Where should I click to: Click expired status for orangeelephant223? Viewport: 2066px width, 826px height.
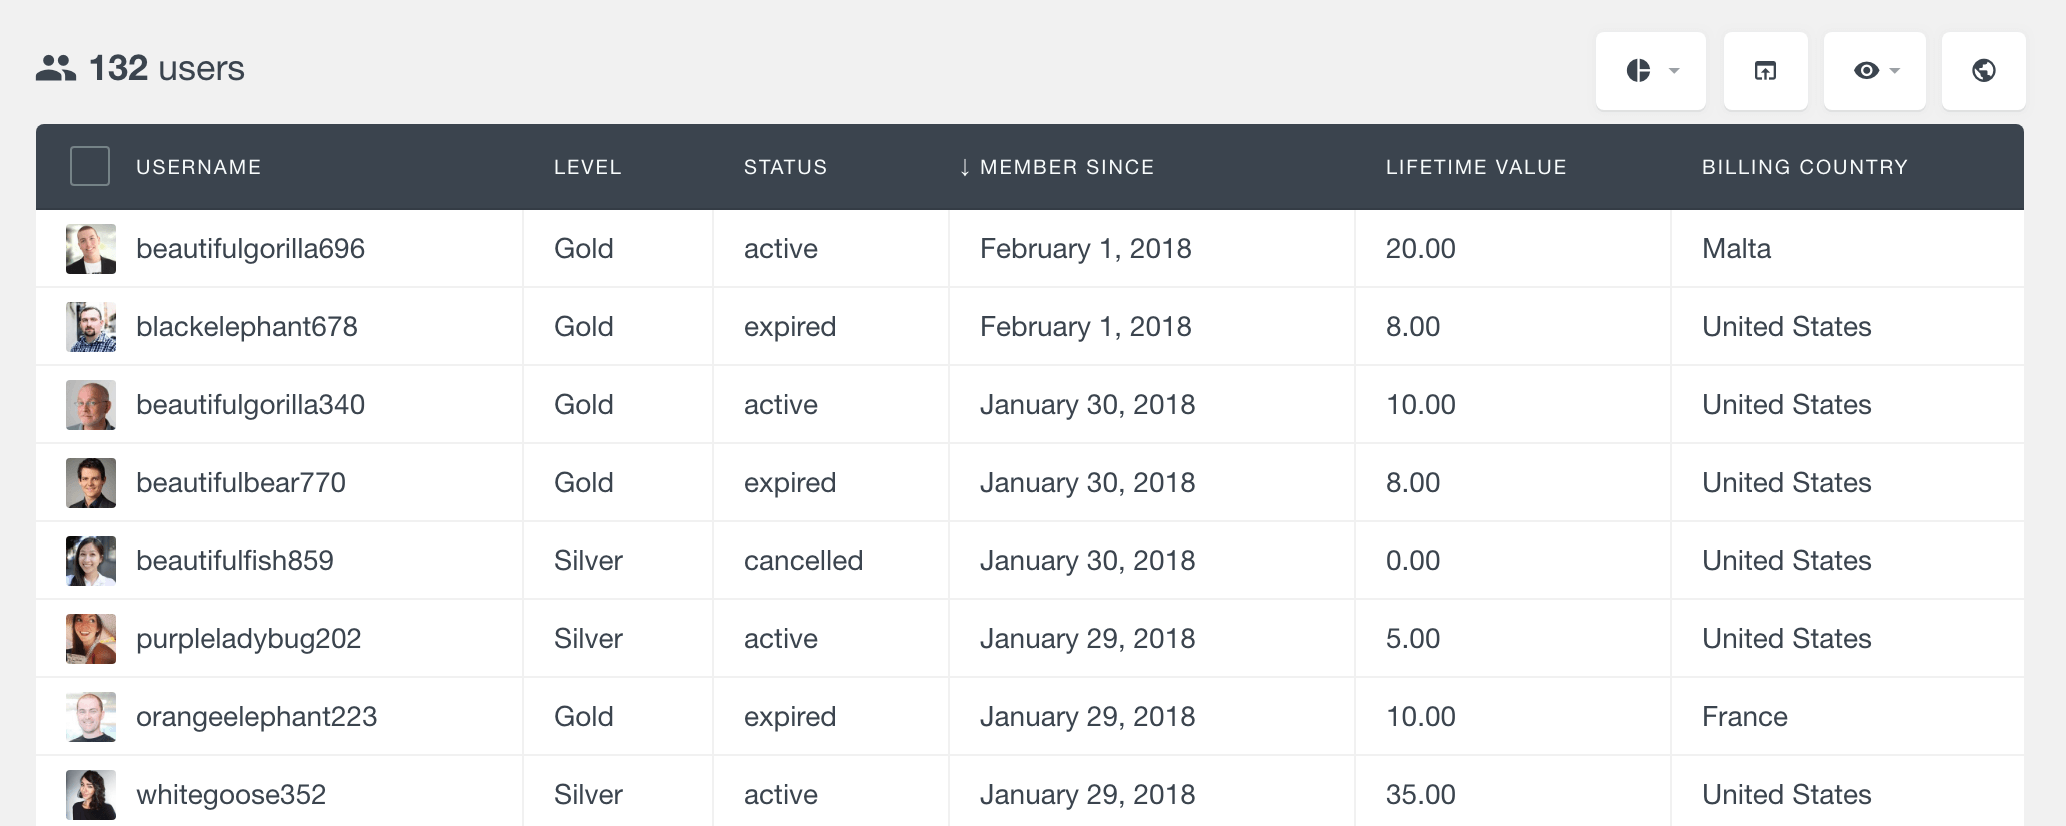click(x=790, y=717)
